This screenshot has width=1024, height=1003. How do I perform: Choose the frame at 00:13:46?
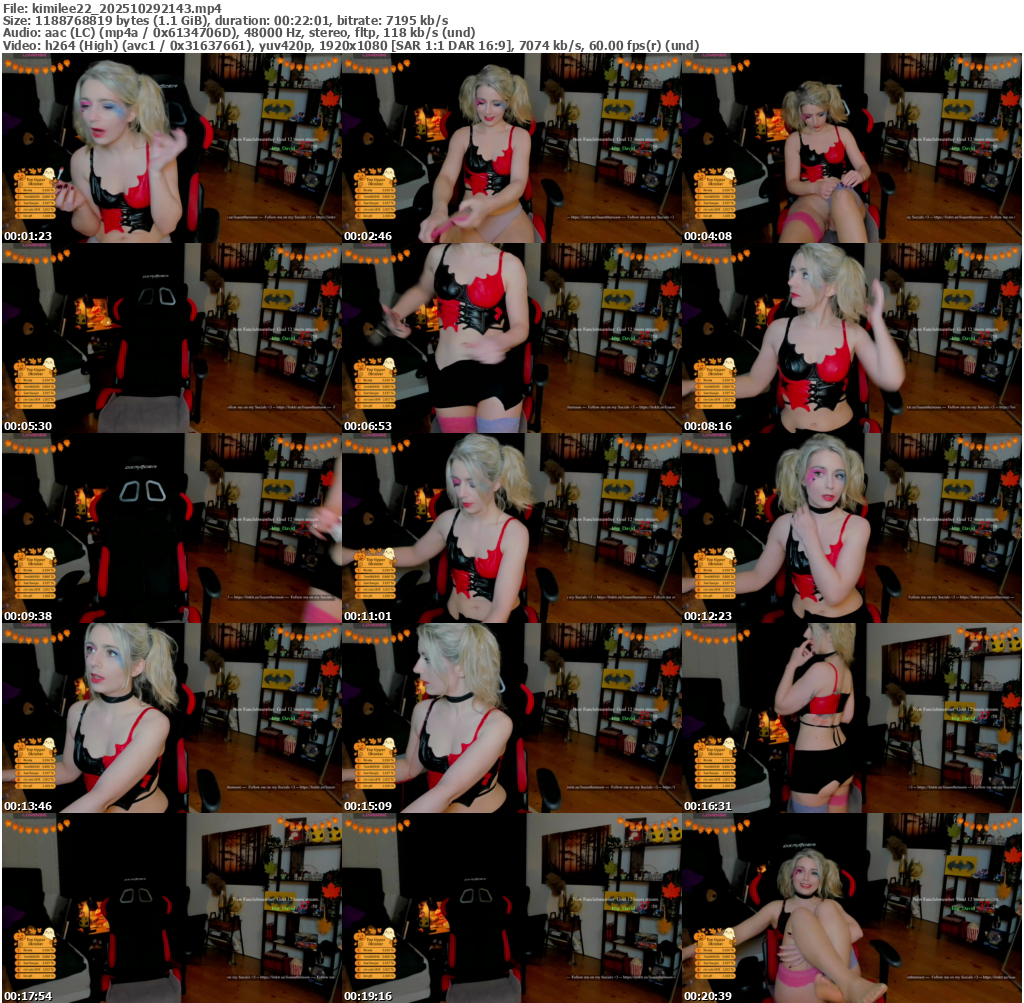point(172,718)
